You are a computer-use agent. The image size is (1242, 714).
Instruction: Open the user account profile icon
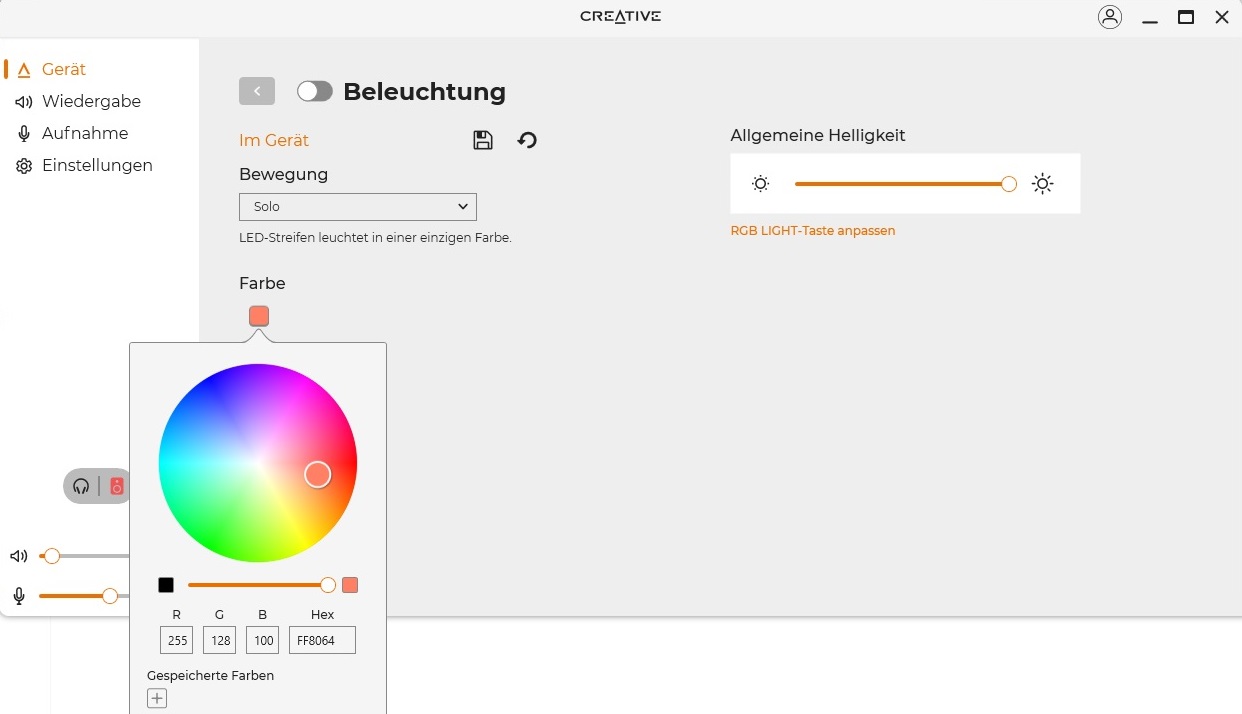pyautogui.click(x=1110, y=17)
